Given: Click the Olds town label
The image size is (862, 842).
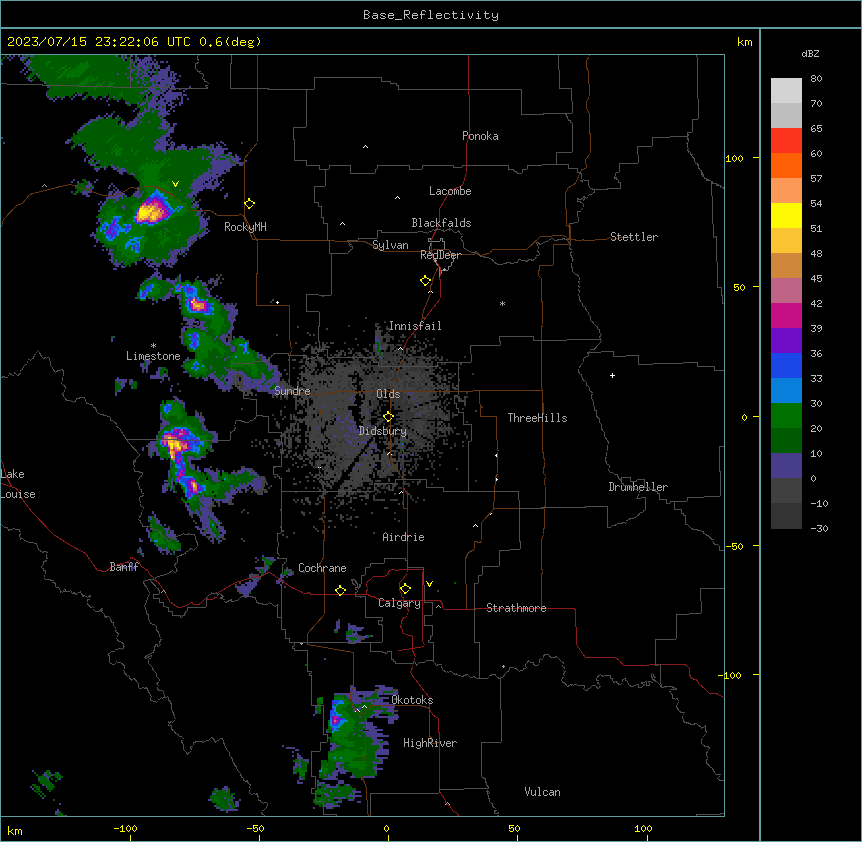Looking at the screenshot, I should click(388, 394).
